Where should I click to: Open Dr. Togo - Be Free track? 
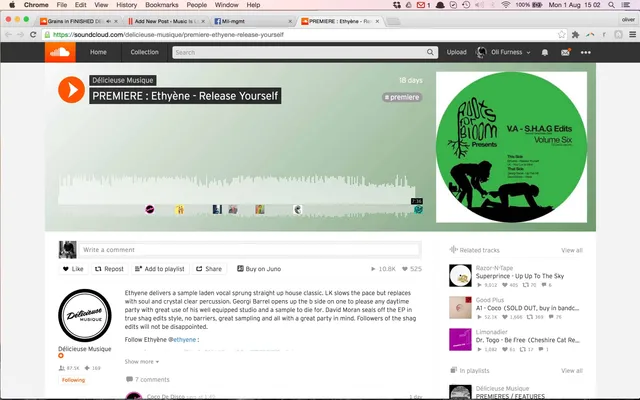tap(528, 340)
